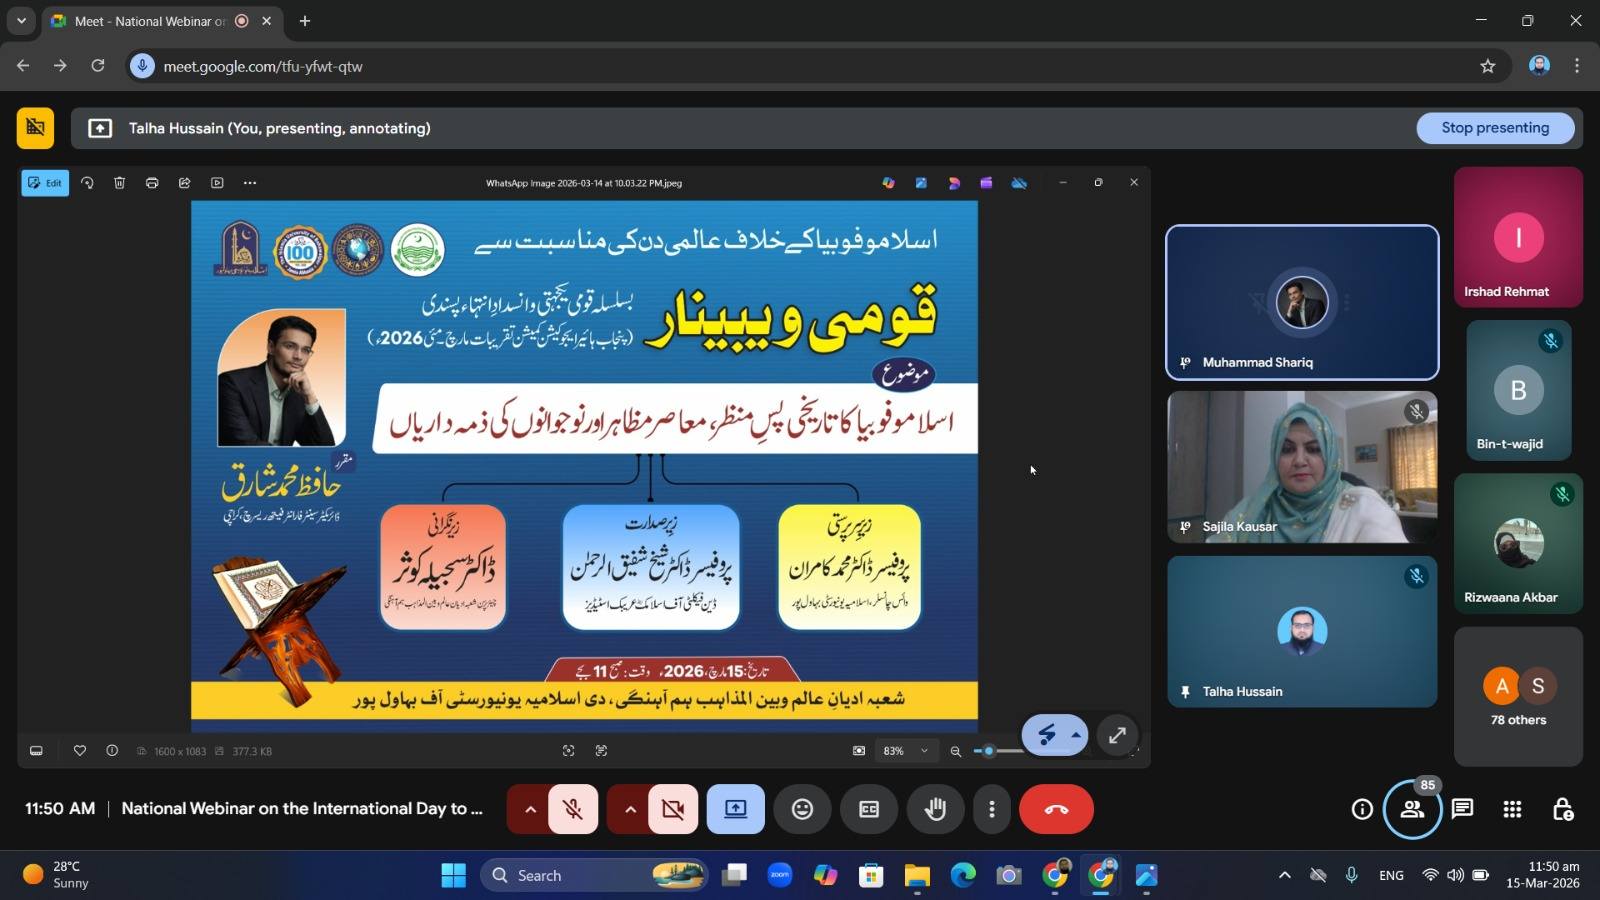Open the chat panel icon
The width and height of the screenshot is (1600, 900).
click(x=1462, y=809)
